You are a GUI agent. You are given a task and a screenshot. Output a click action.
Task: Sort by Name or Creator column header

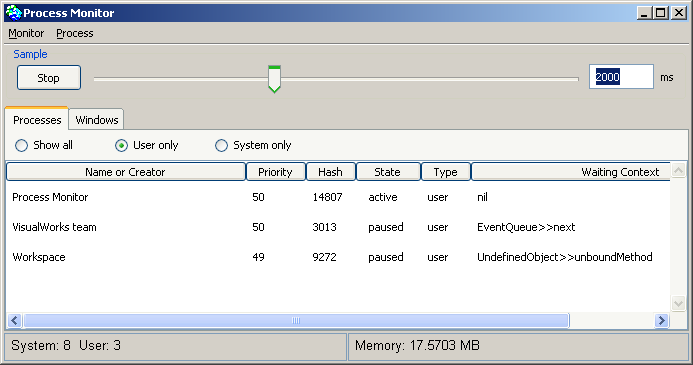click(x=126, y=172)
